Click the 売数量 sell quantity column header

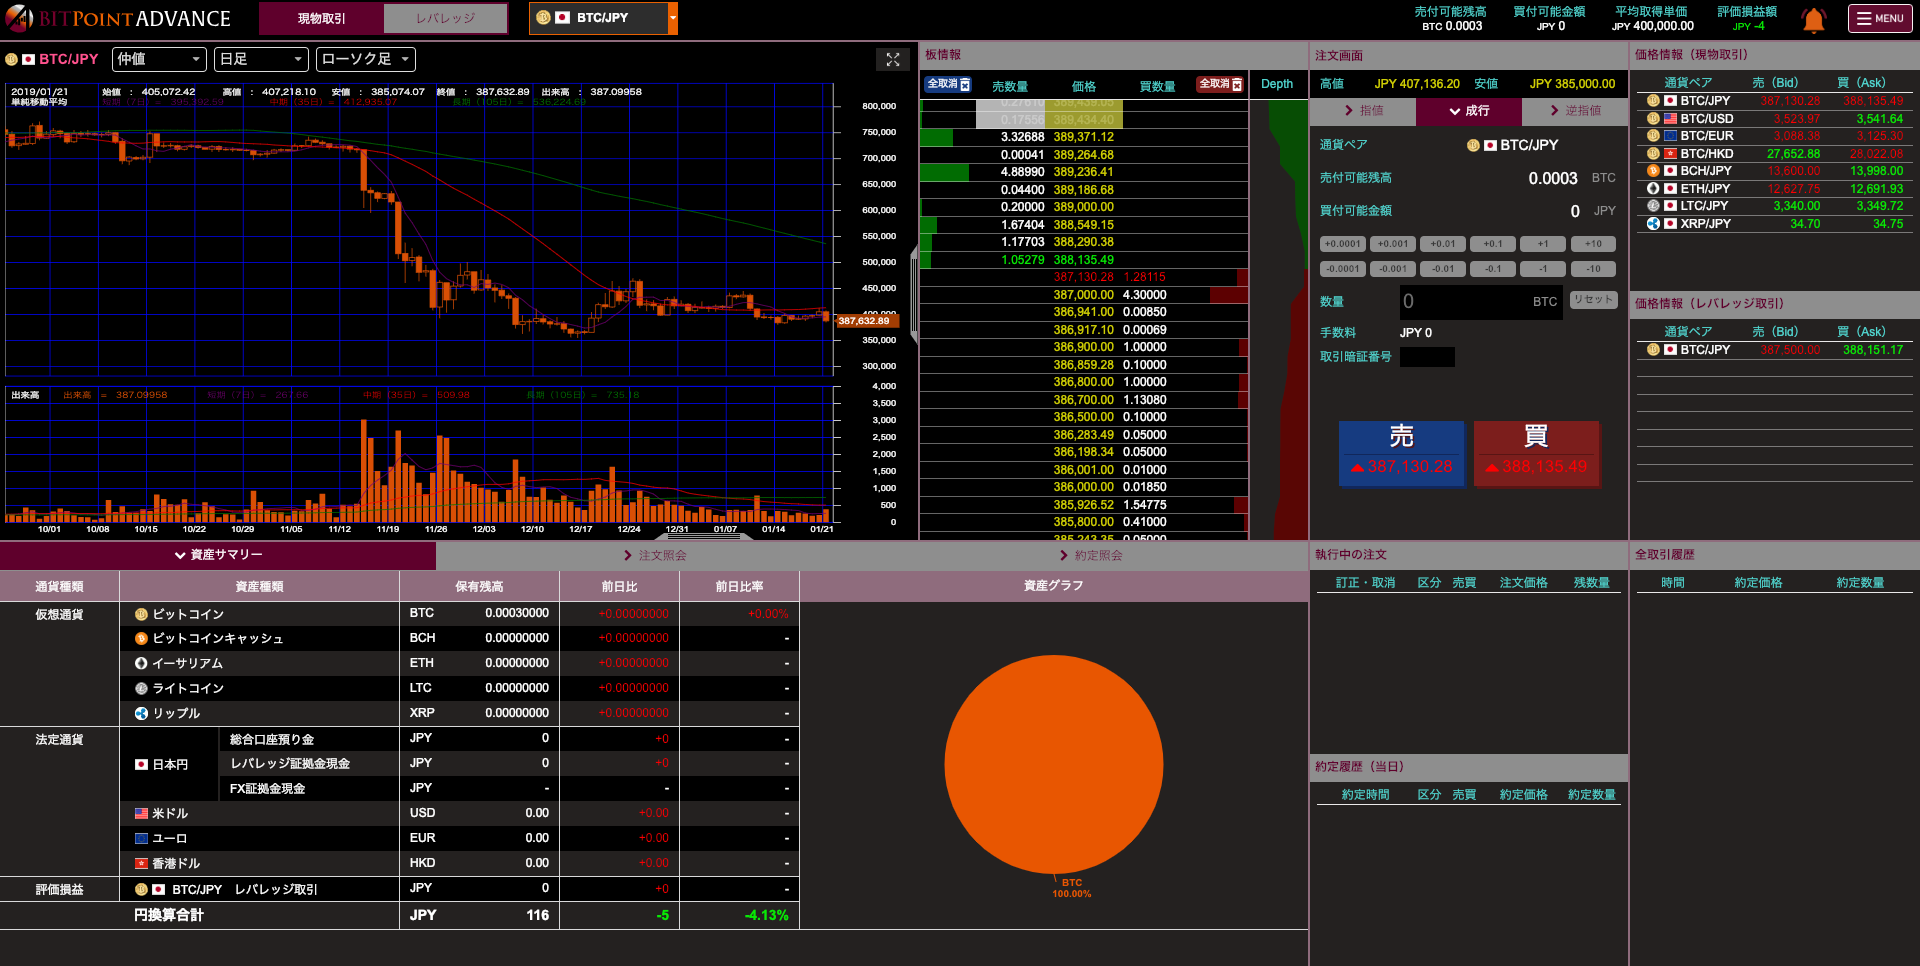pyautogui.click(x=1010, y=87)
